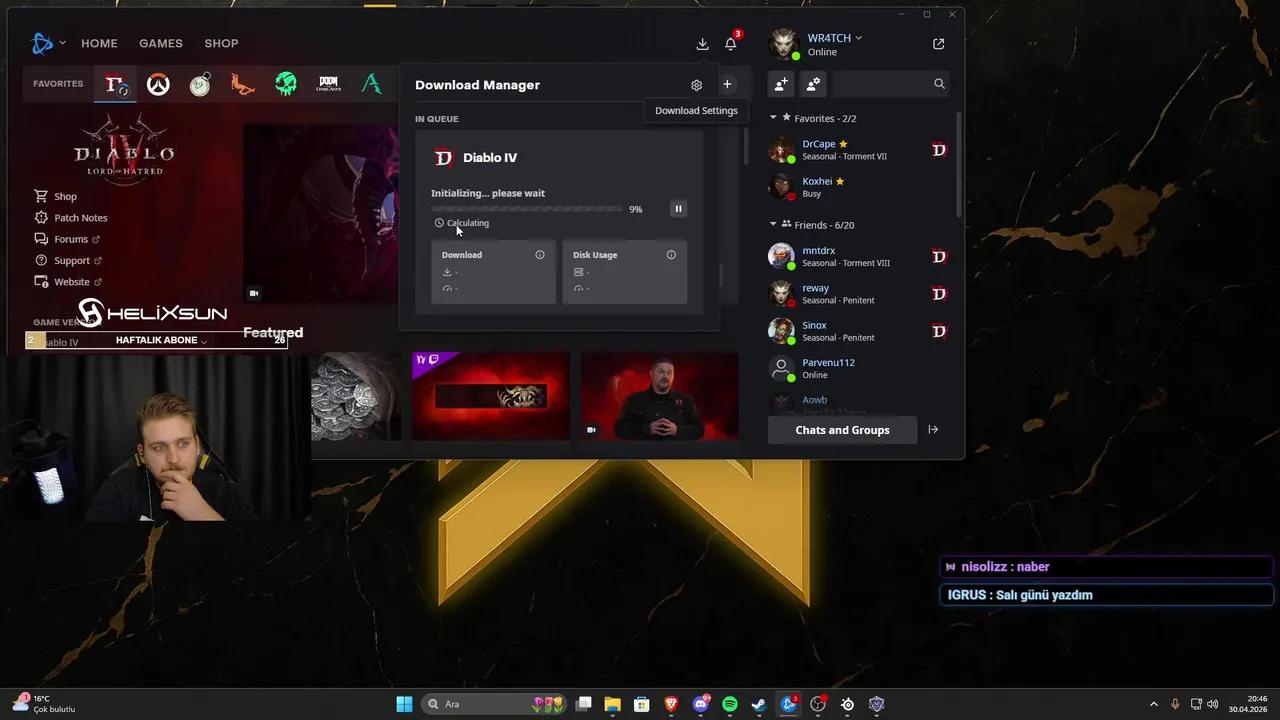
Task: Open the notifications bell
Action: (x=731, y=44)
